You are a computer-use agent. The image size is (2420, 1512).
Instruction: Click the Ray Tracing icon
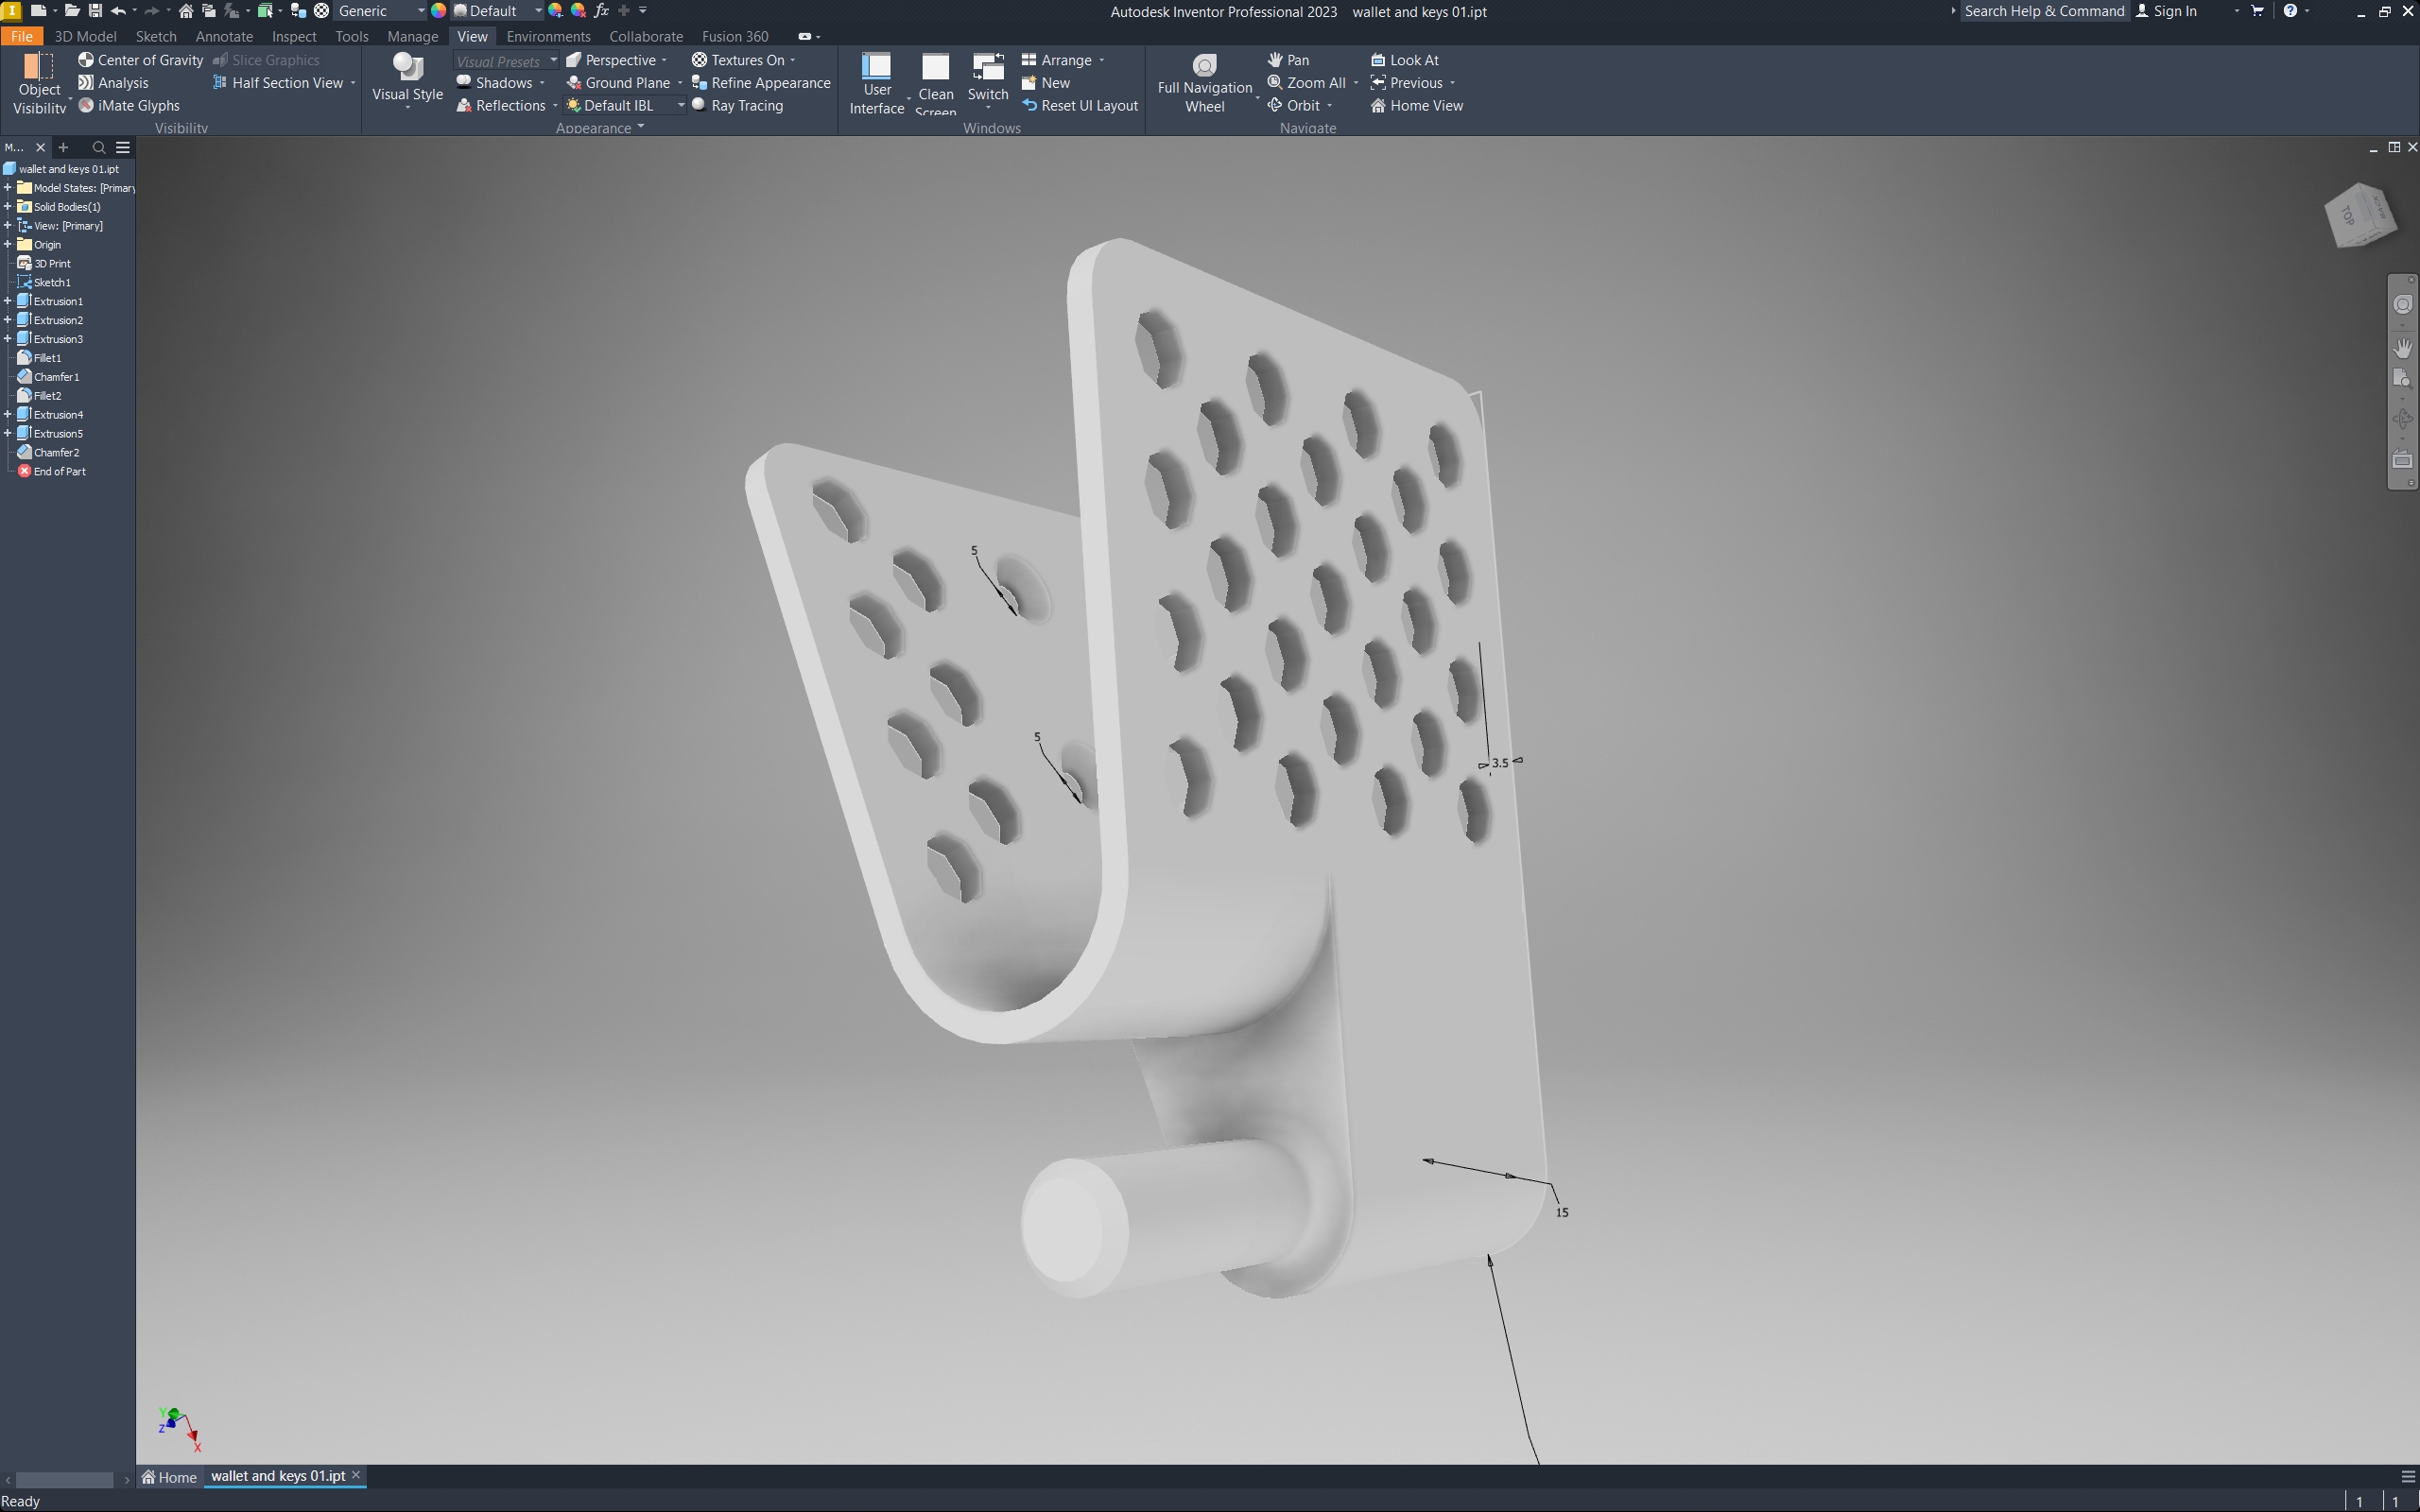click(699, 105)
